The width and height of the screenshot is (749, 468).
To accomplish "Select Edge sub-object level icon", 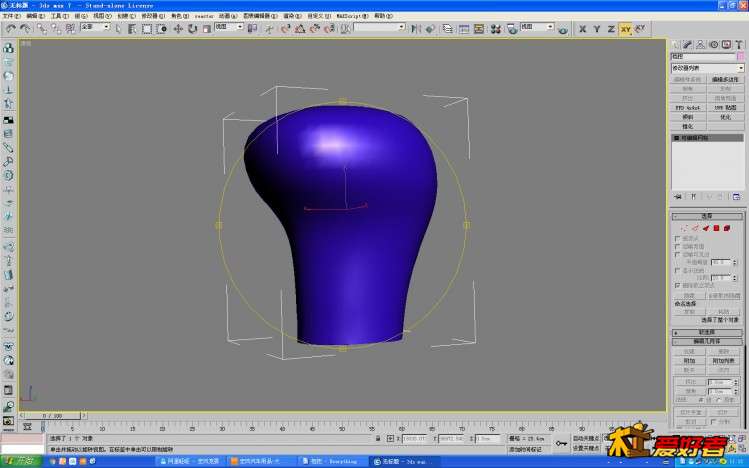I will click(x=696, y=228).
